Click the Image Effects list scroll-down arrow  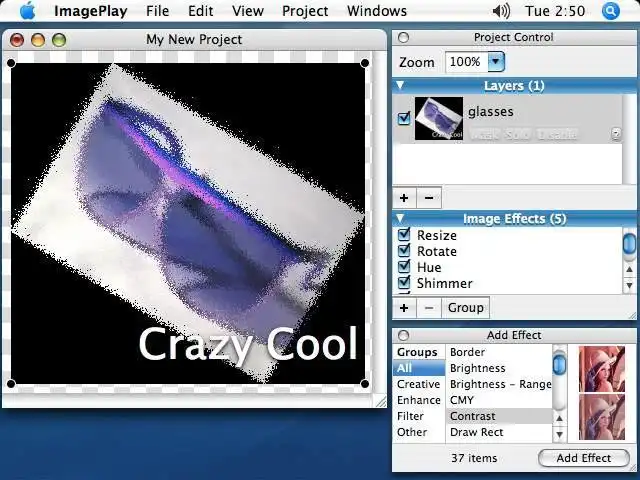point(629,286)
